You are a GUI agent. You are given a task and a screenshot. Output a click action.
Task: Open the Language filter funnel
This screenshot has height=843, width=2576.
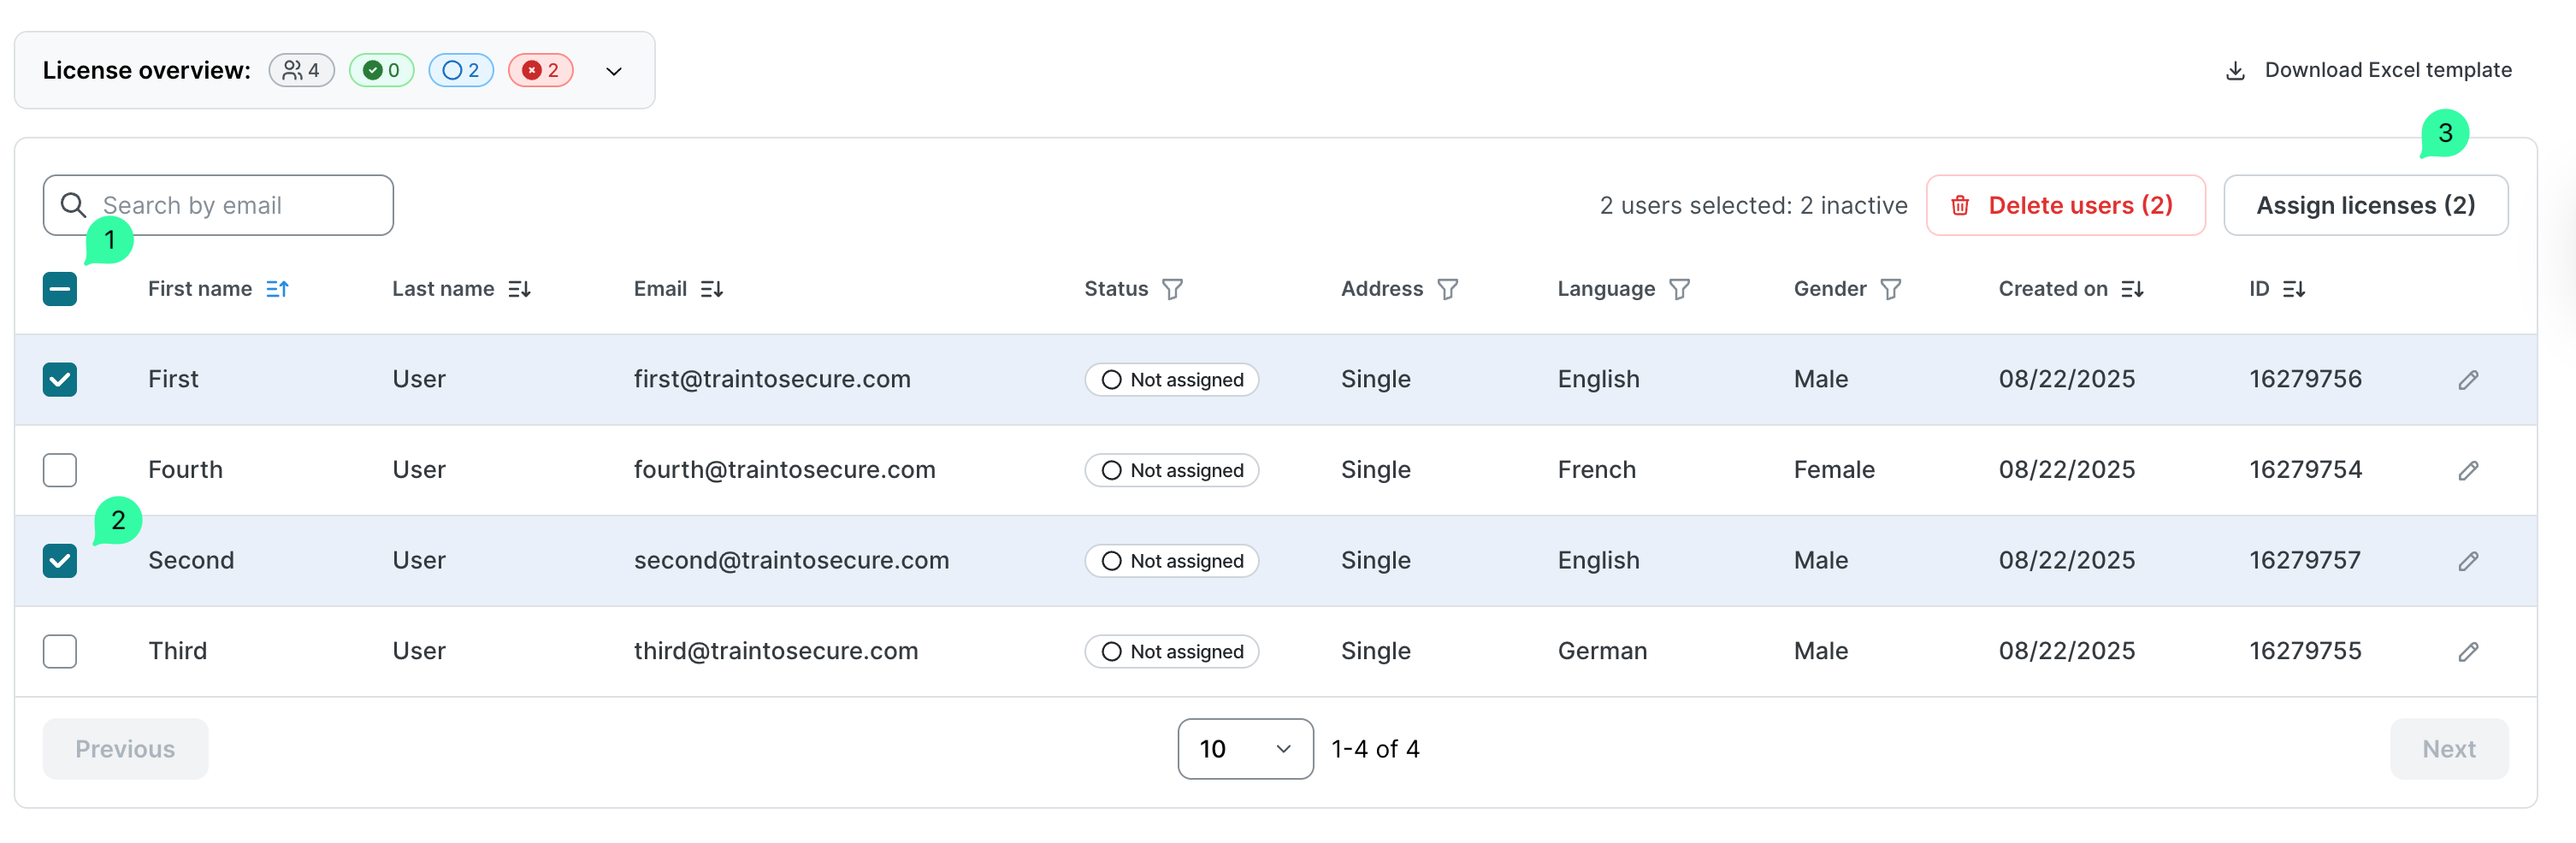(1679, 289)
